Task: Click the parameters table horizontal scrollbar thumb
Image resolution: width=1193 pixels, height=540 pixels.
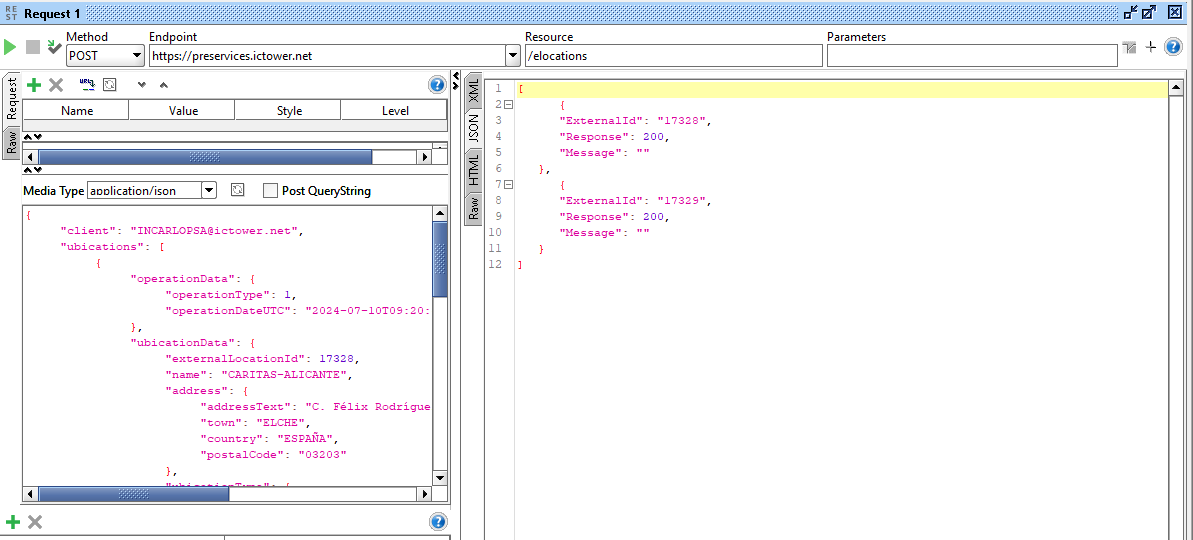Action: click(x=205, y=157)
